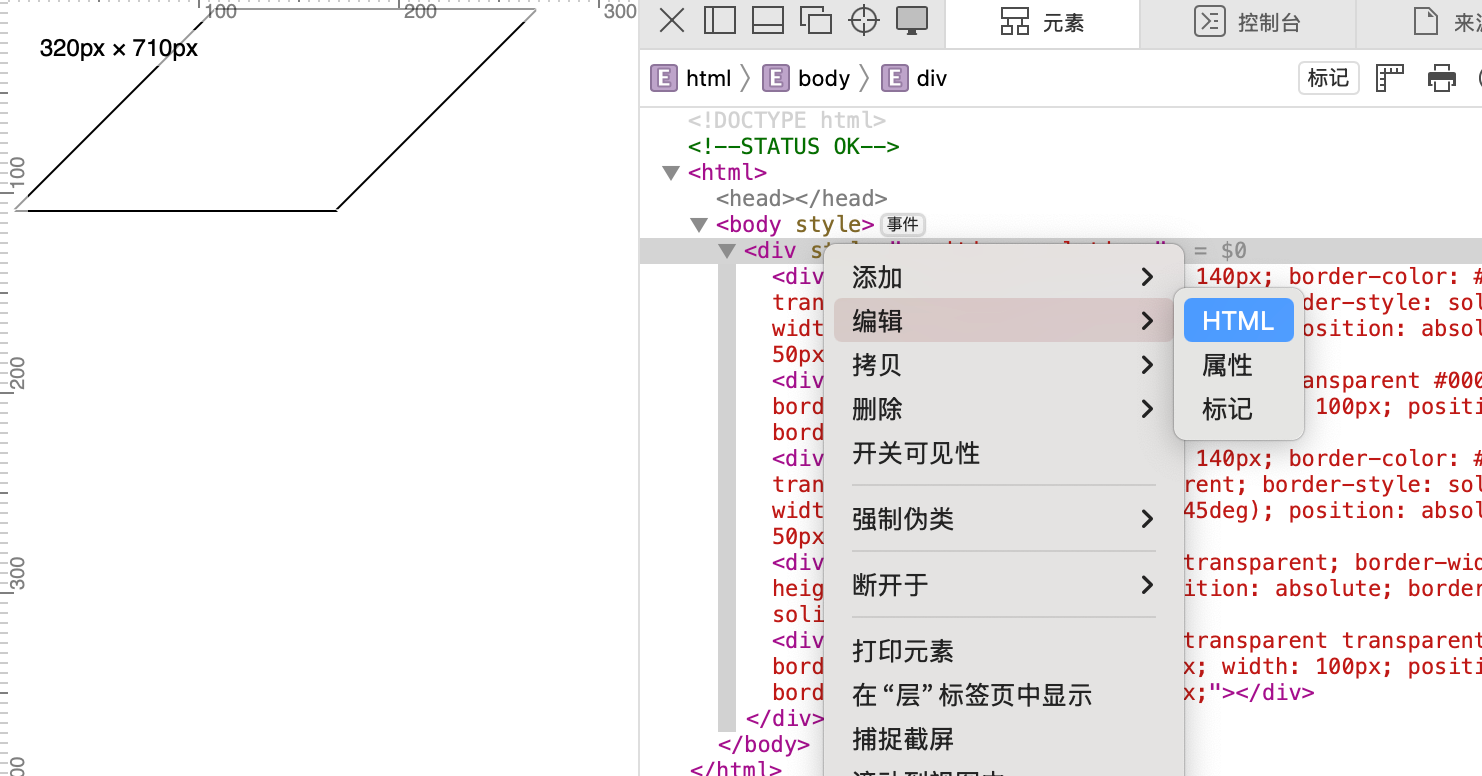
Task: Select the html breadcrumb item
Action: tap(691, 78)
